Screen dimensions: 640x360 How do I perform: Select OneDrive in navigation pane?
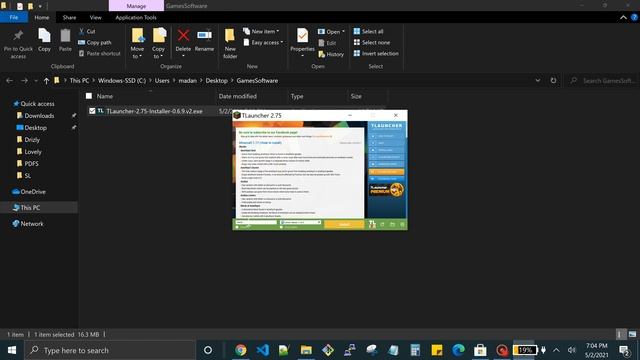33,191
